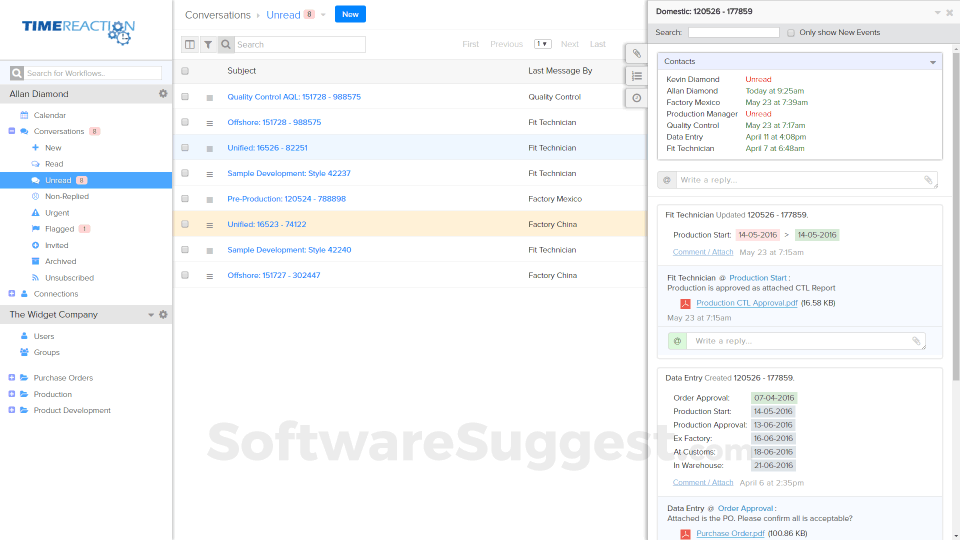Click row icon on Quality Control AQL row

209,97
